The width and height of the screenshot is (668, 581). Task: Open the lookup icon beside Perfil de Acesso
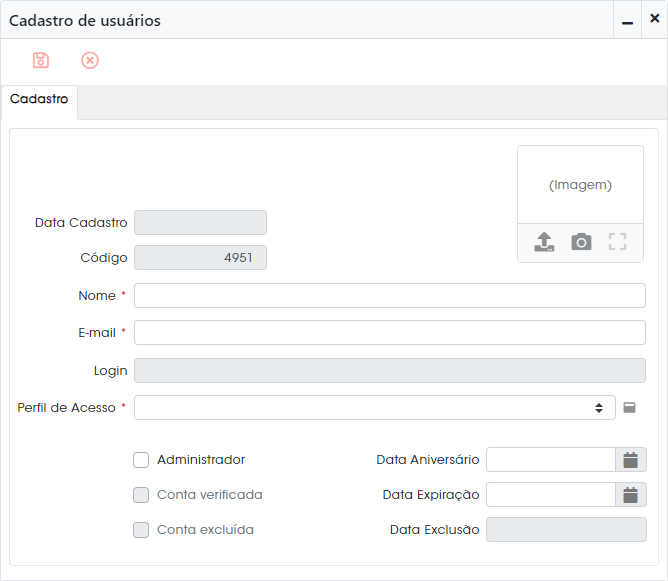pyautogui.click(x=629, y=408)
